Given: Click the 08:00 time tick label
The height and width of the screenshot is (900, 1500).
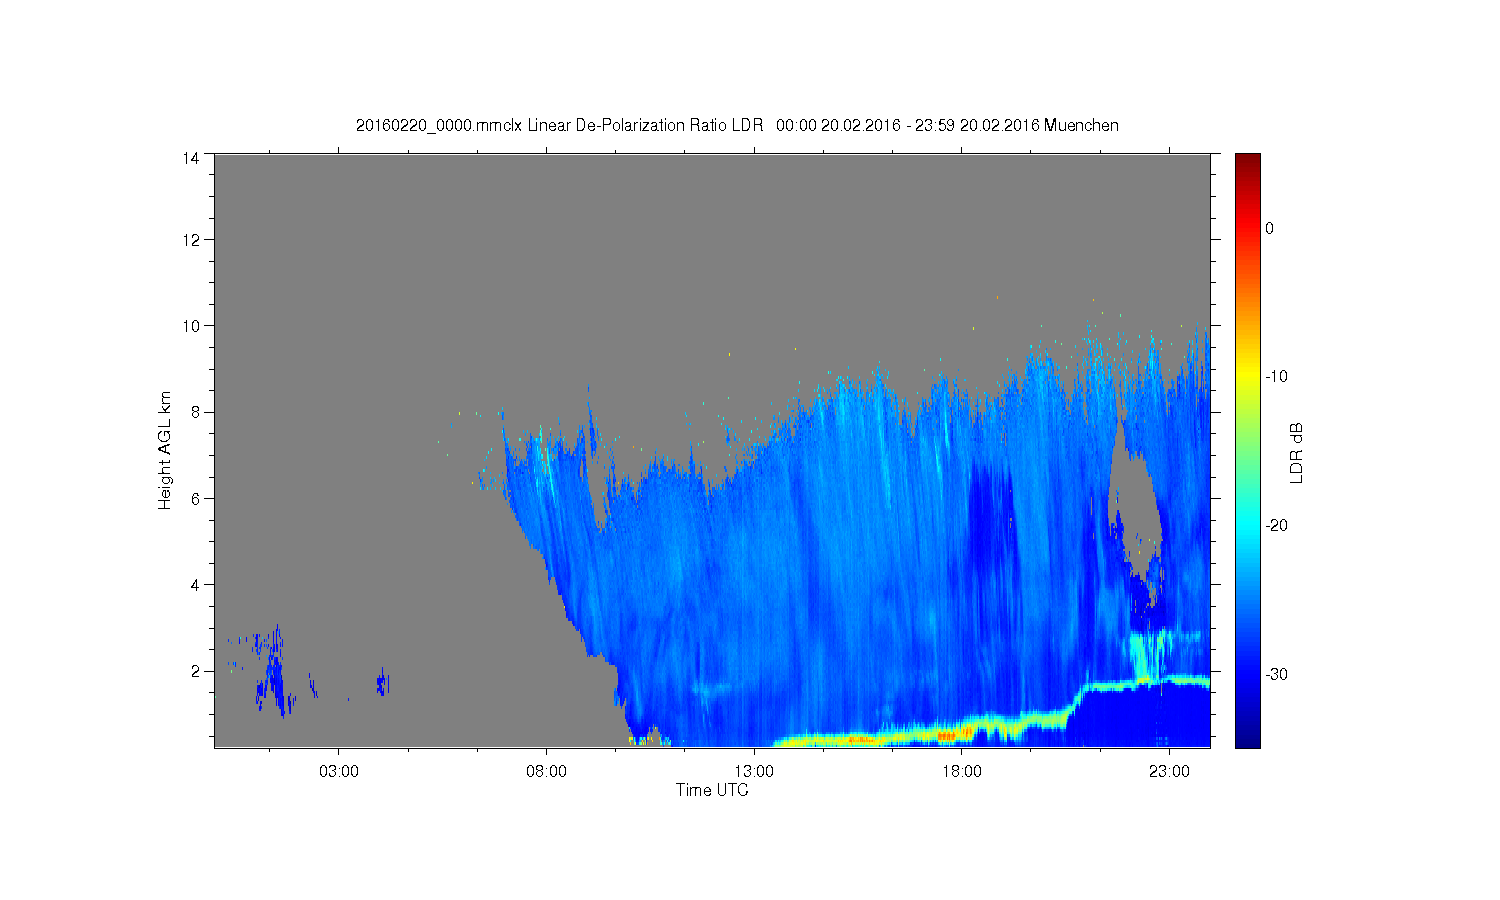Looking at the screenshot, I should (x=546, y=772).
